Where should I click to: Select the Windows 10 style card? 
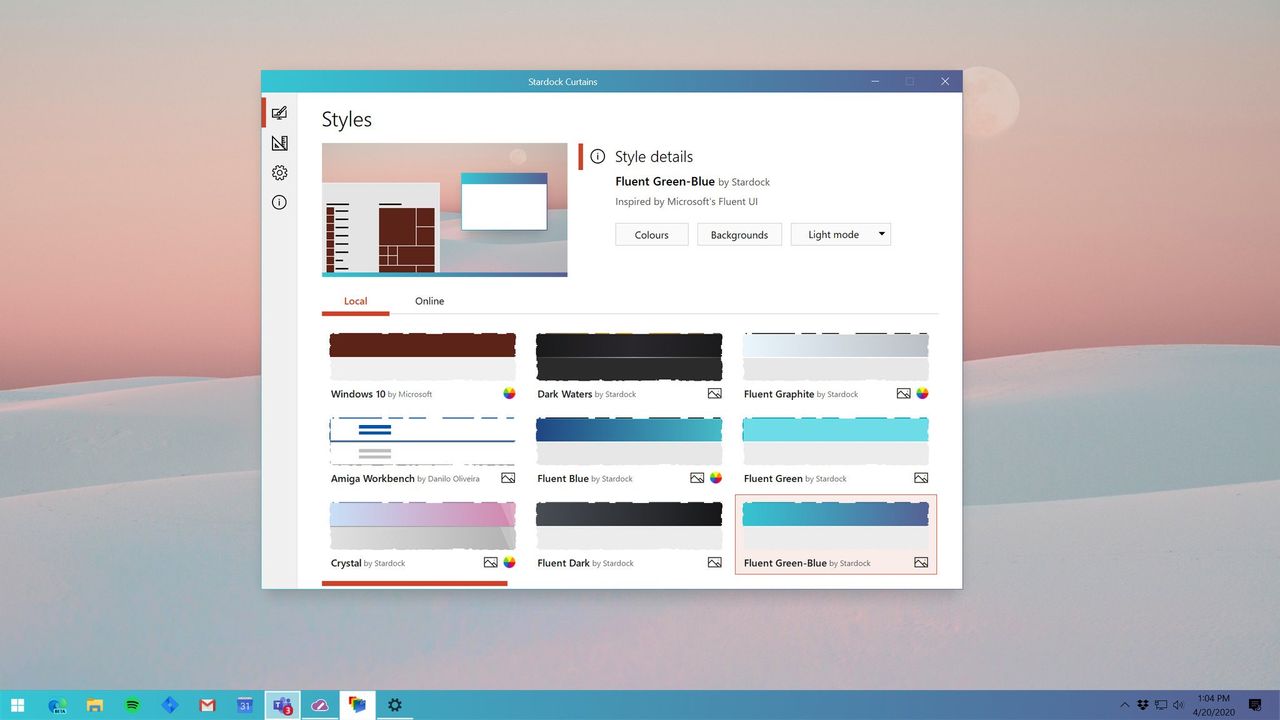[x=422, y=365]
